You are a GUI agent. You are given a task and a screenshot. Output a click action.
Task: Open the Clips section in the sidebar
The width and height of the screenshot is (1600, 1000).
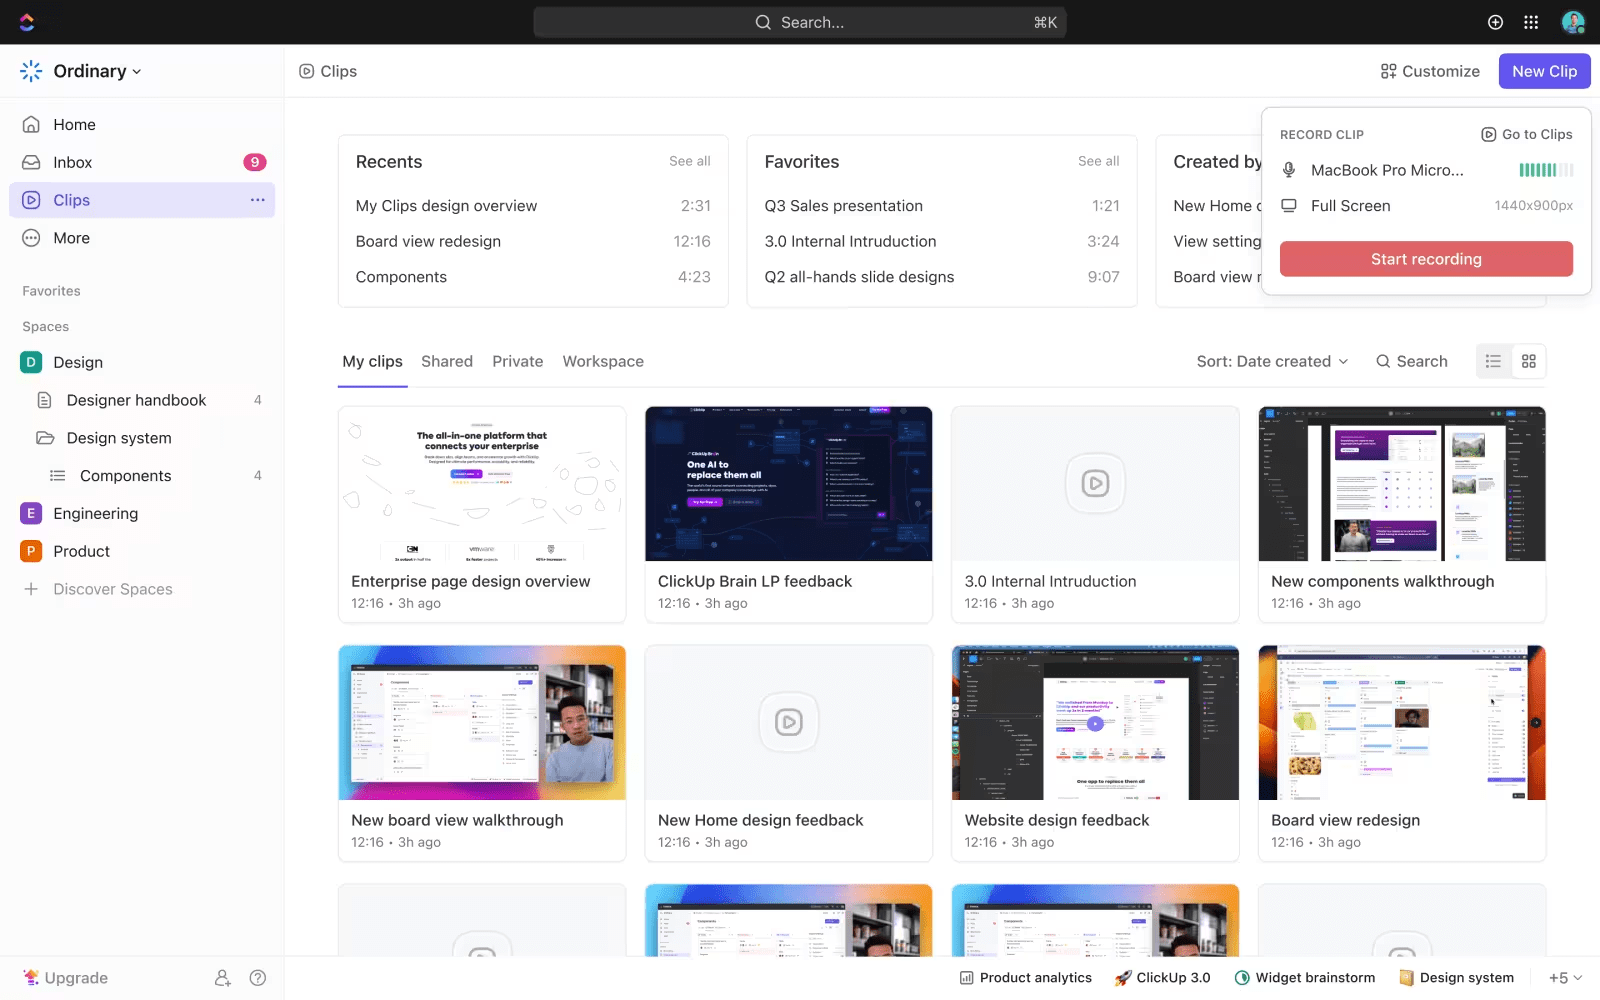(x=71, y=199)
